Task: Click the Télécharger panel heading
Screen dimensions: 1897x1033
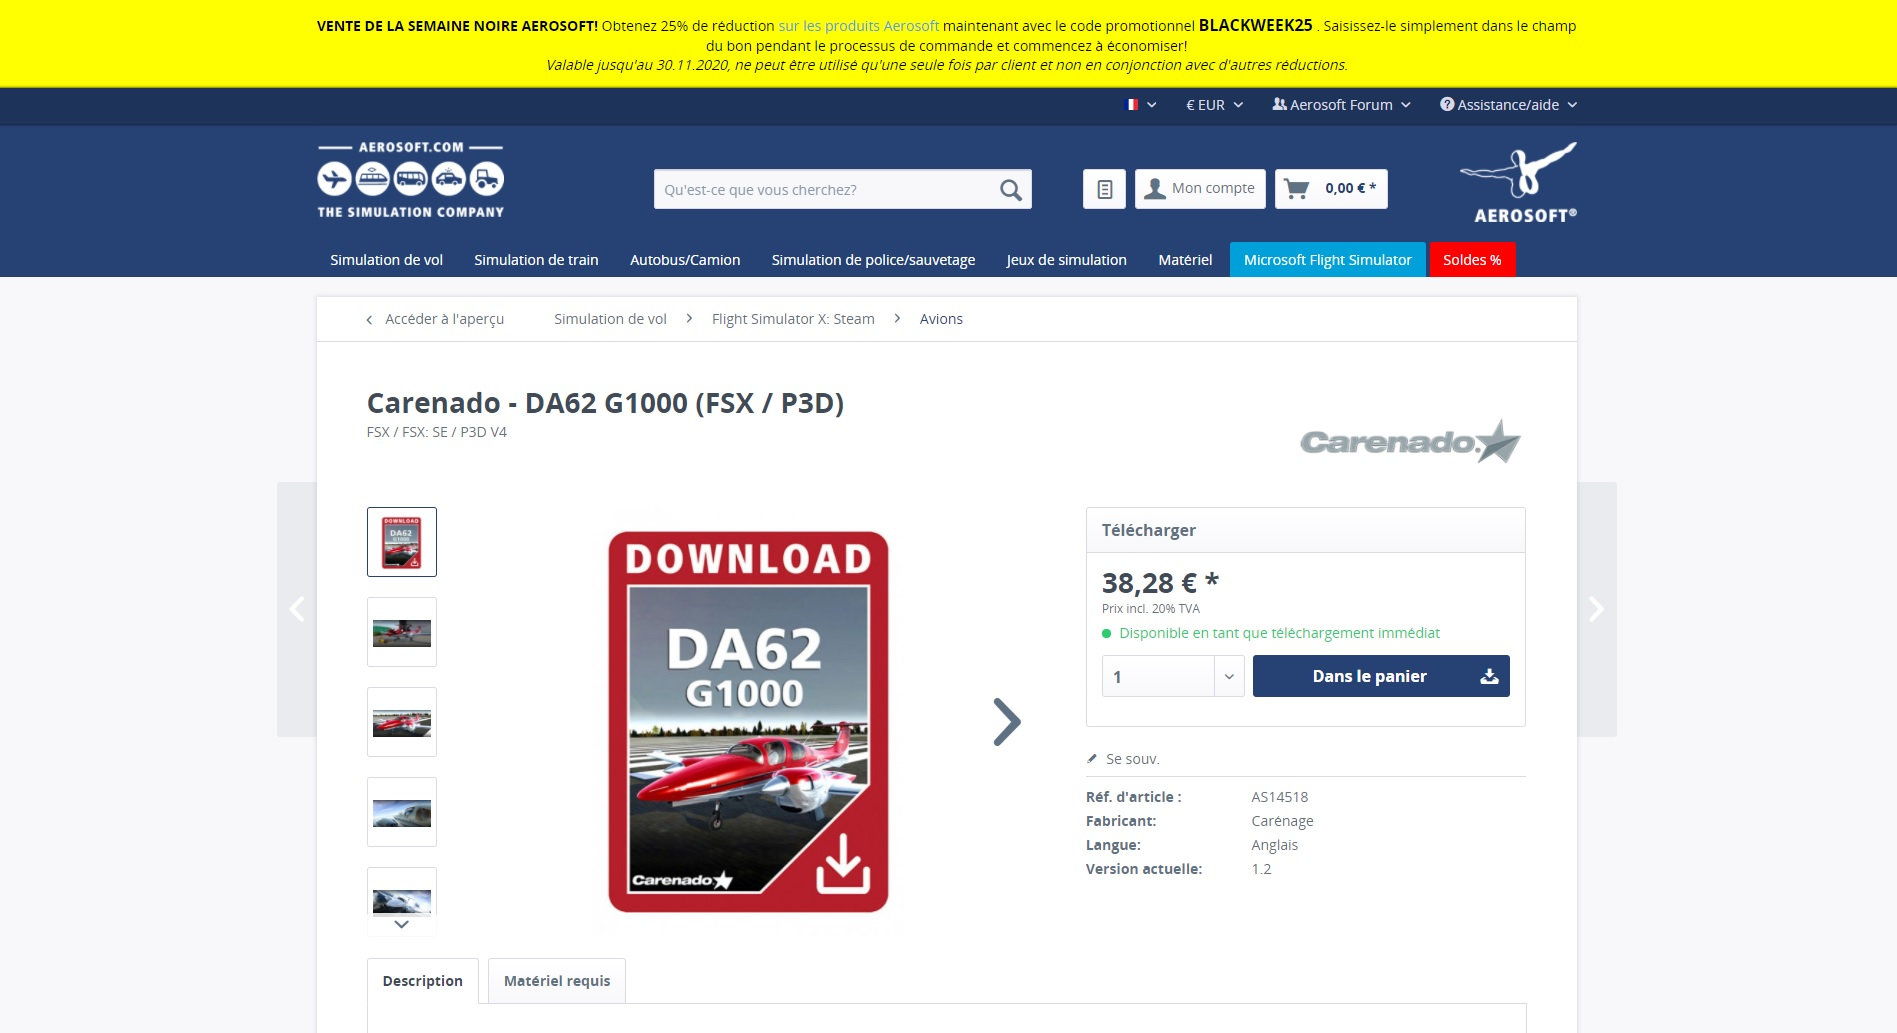Action: (1149, 530)
